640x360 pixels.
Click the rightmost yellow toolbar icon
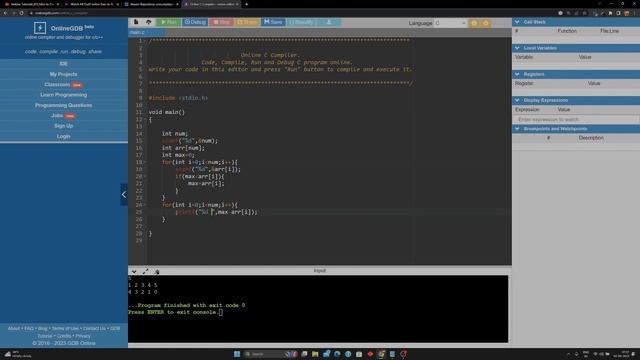tap(486, 23)
